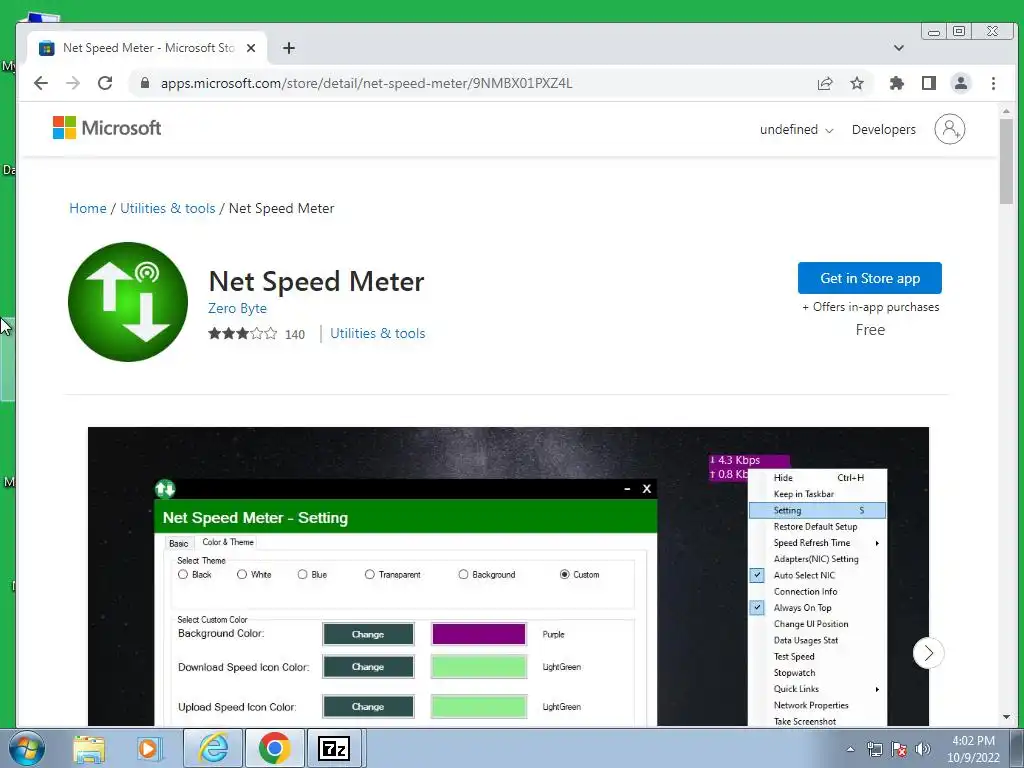Click Get in Store app button

click(870, 278)
